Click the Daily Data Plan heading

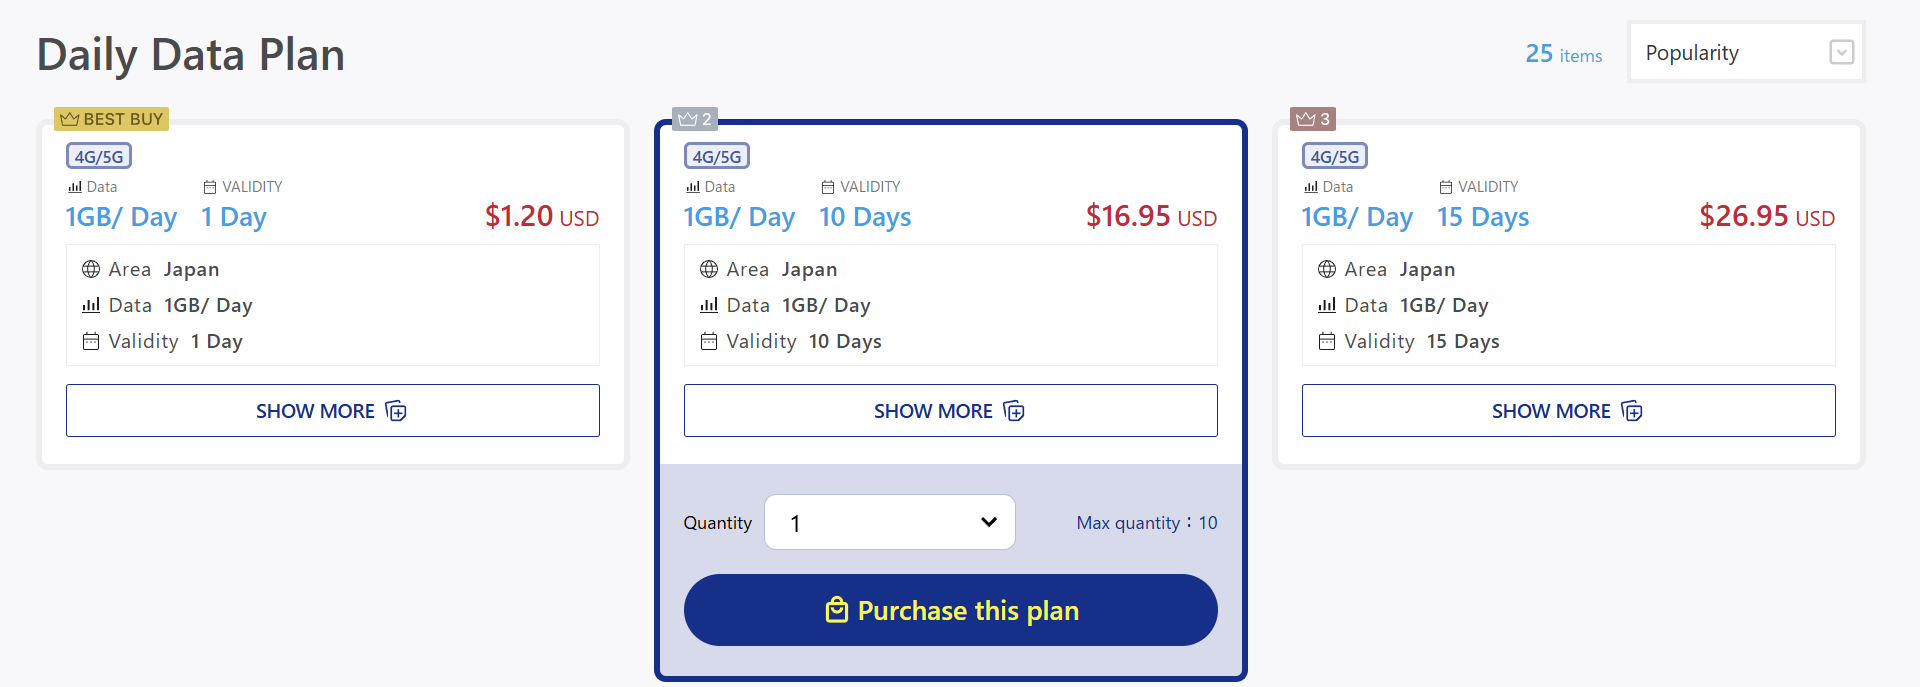pyautogui.click(x=191, y=55)
